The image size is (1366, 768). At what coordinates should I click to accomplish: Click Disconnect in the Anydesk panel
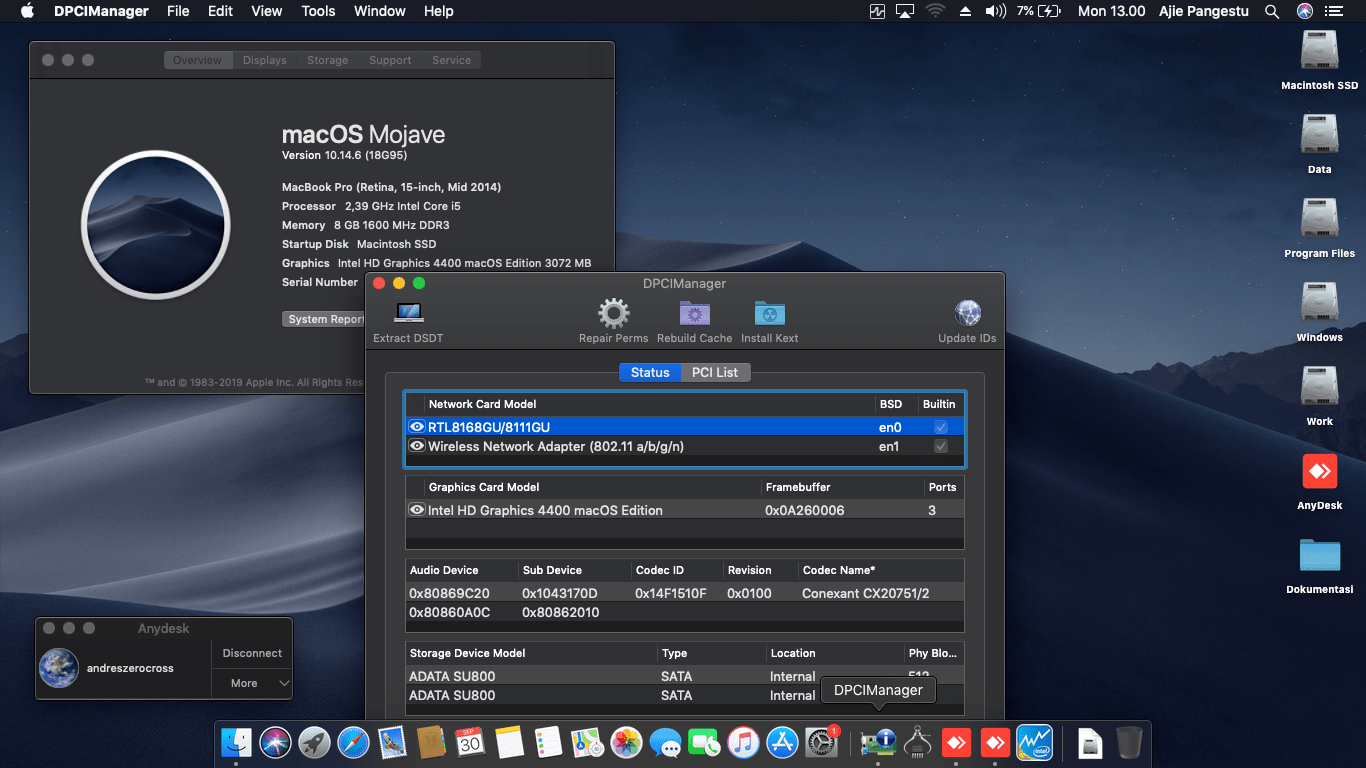click(252, 653)
